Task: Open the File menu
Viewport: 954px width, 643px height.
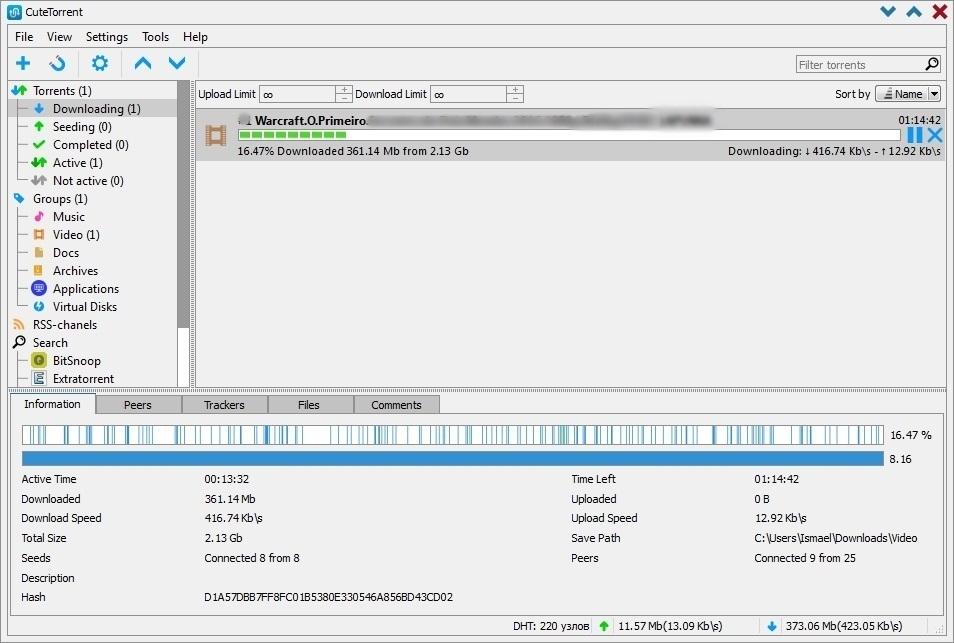Action: point(24,36)
